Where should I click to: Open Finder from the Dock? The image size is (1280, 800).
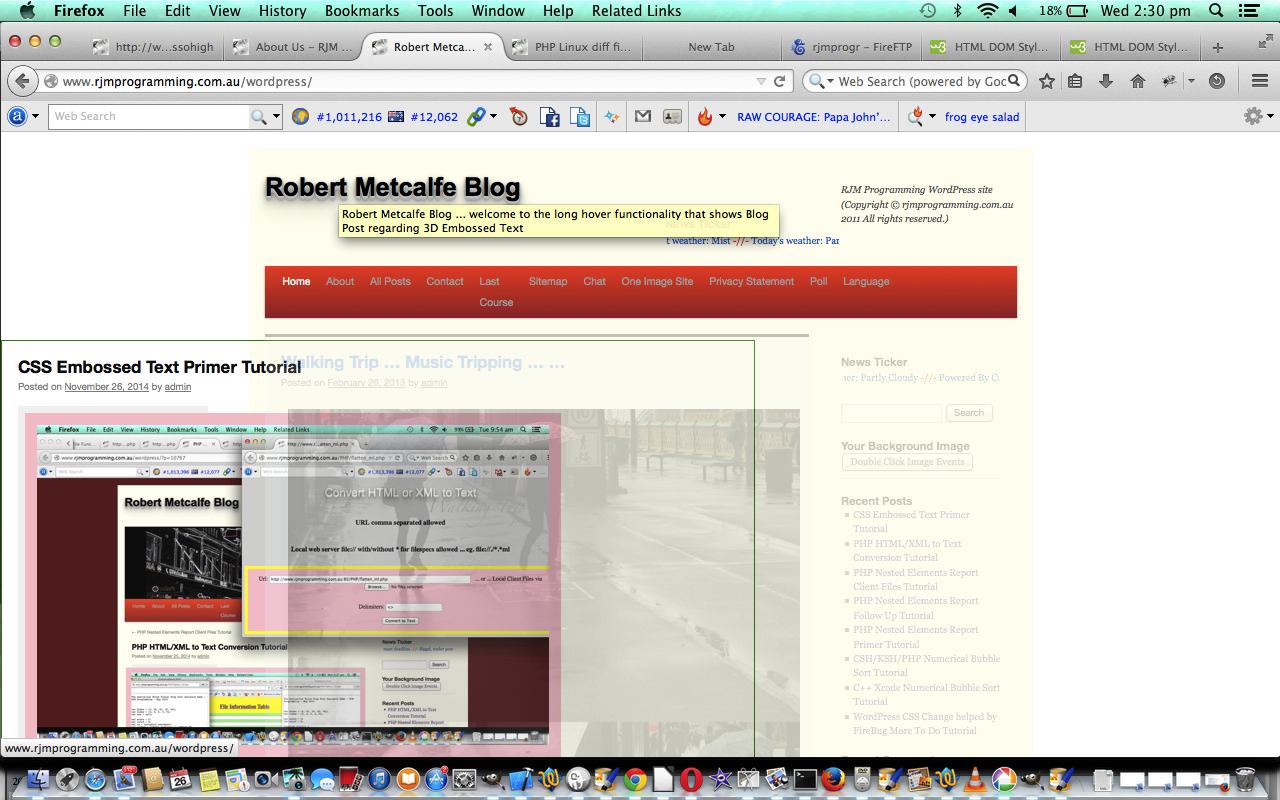tap(38, 779)
